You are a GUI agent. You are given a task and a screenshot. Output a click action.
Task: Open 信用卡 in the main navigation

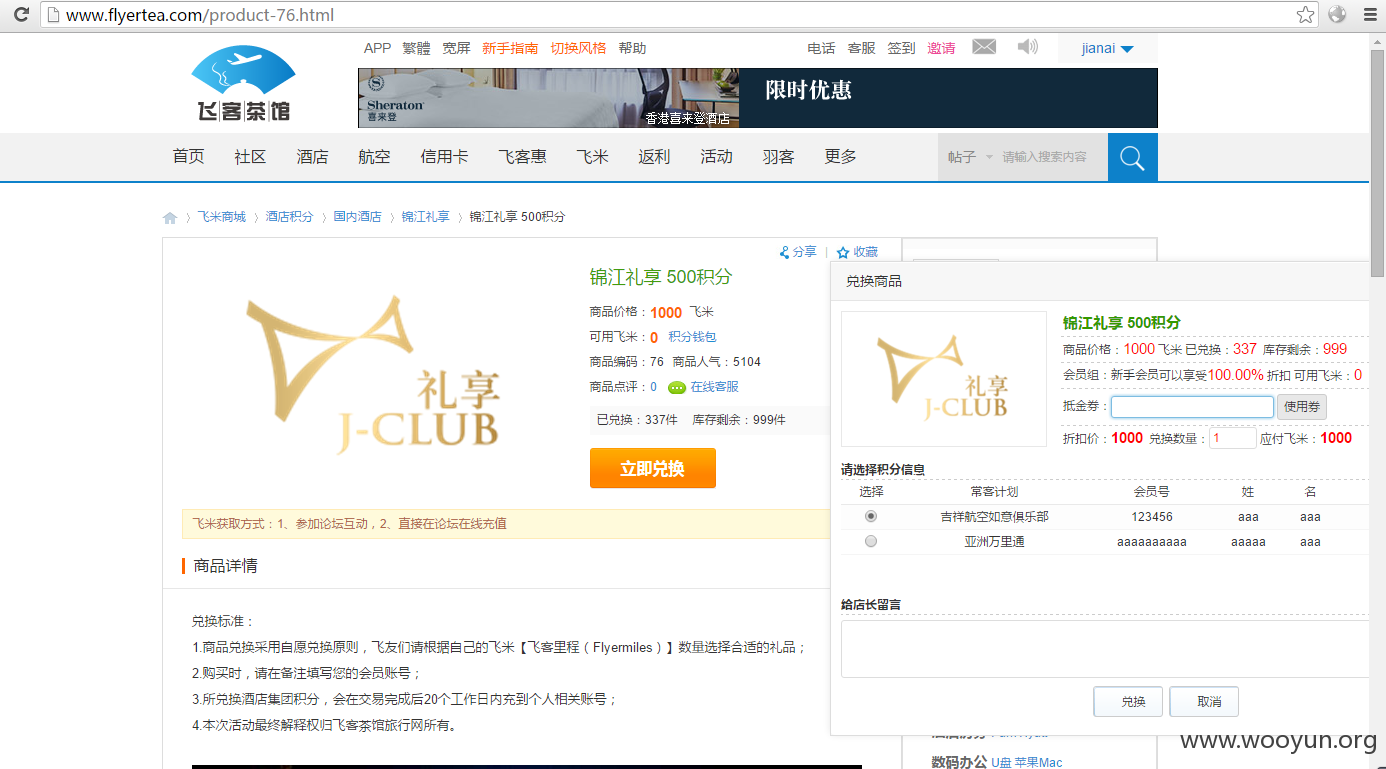coord(444,157)
